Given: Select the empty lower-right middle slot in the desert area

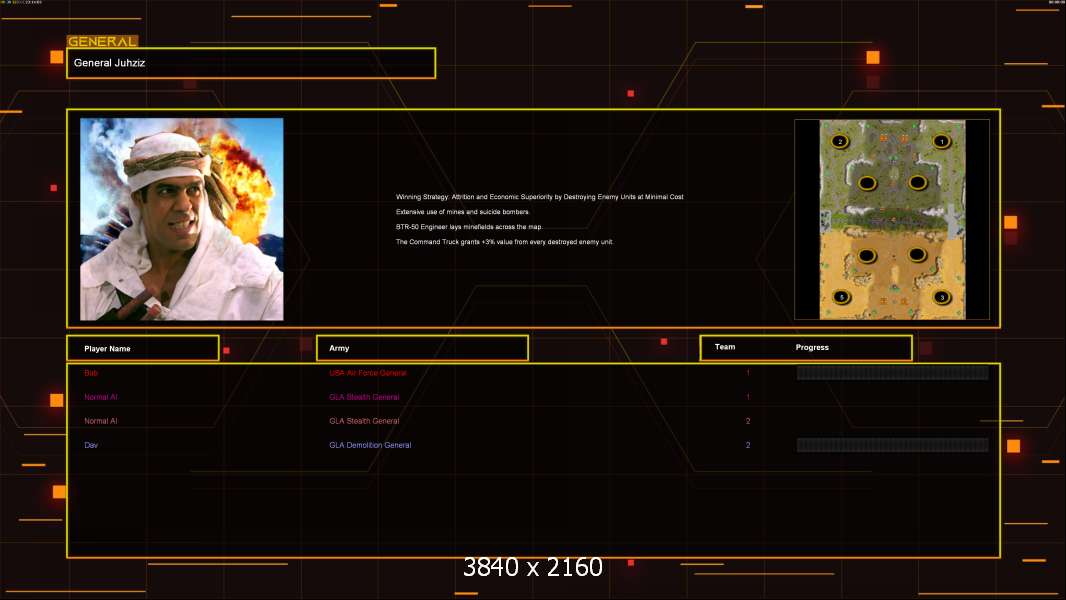Looking at the screenshot, I should tap(917, 255).
